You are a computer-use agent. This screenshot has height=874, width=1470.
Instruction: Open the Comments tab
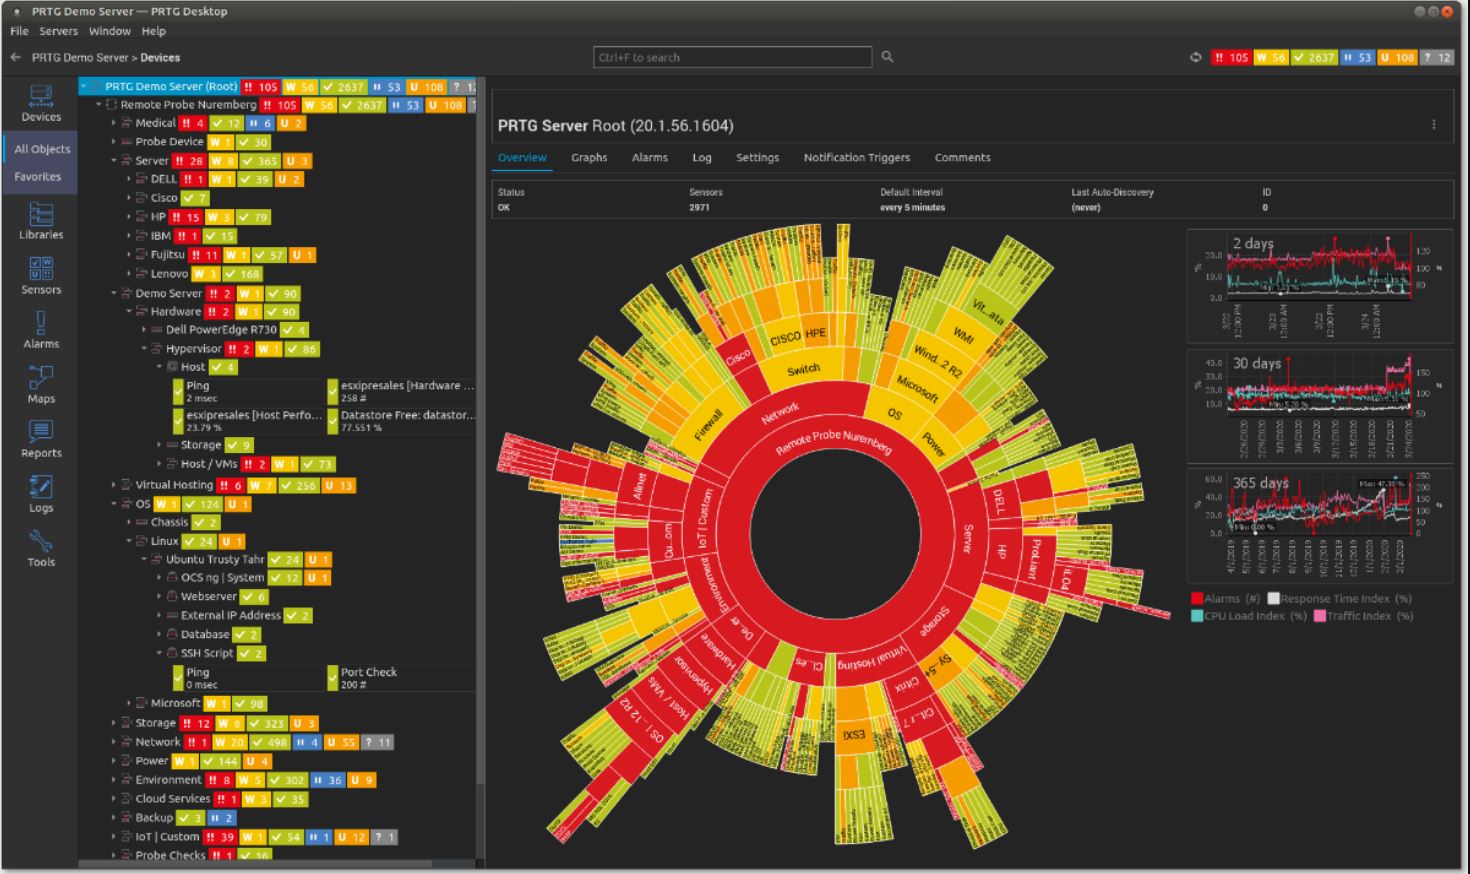click(962, 158)
